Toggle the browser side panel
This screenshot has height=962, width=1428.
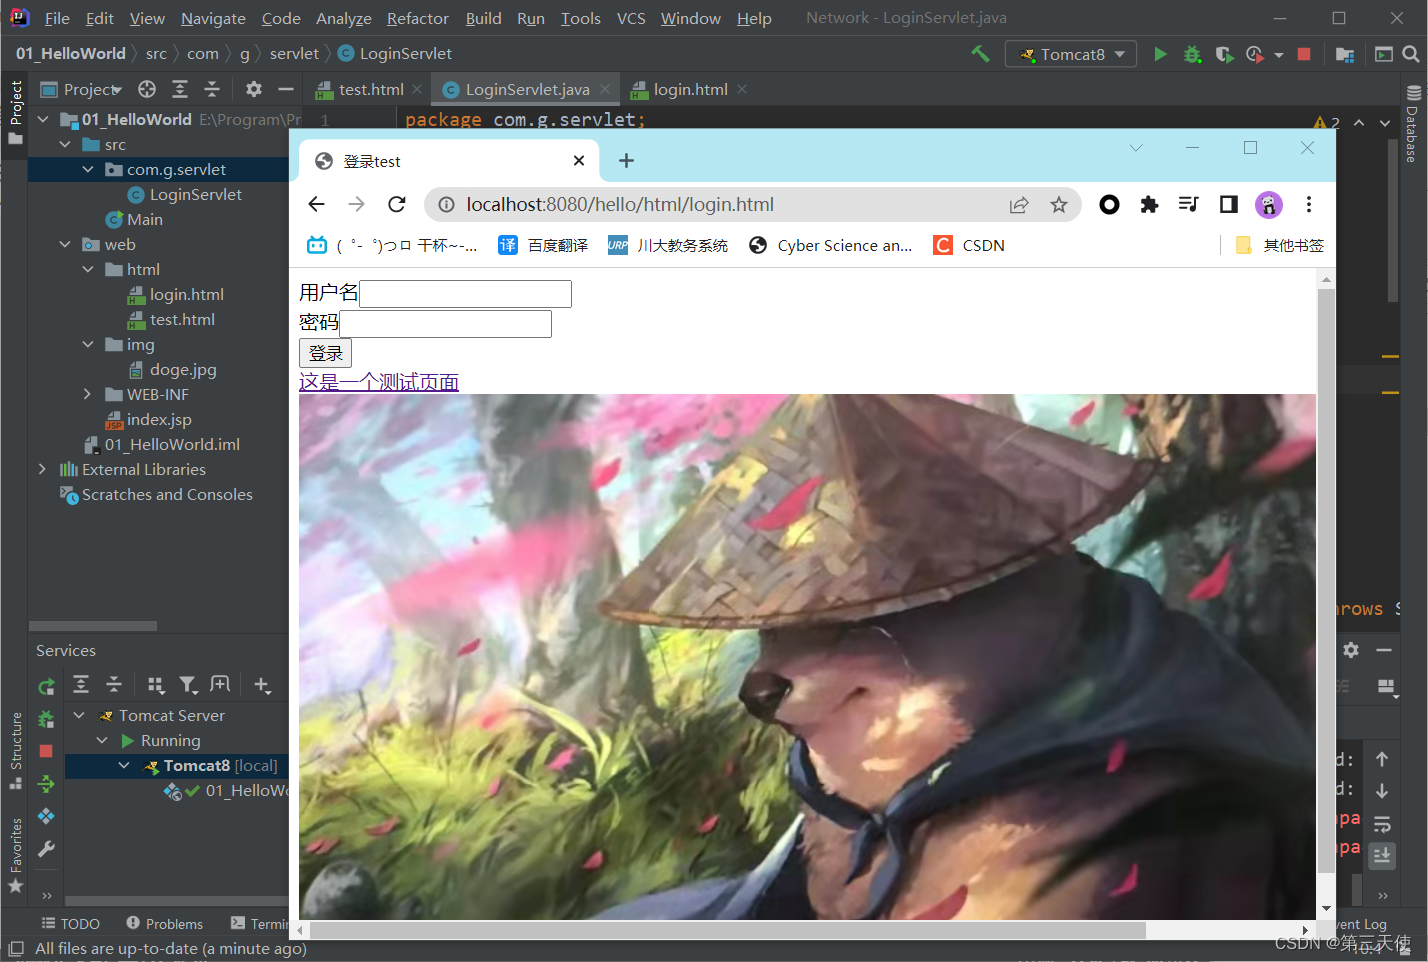coord(1229,205)
